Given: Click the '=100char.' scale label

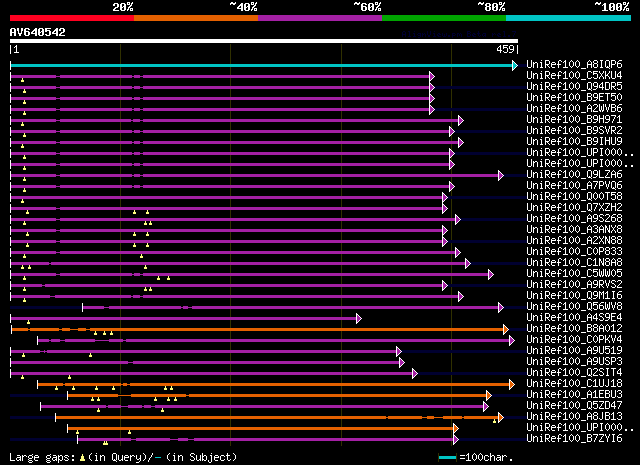Looking at the screenshot, I should pos(486,458).
